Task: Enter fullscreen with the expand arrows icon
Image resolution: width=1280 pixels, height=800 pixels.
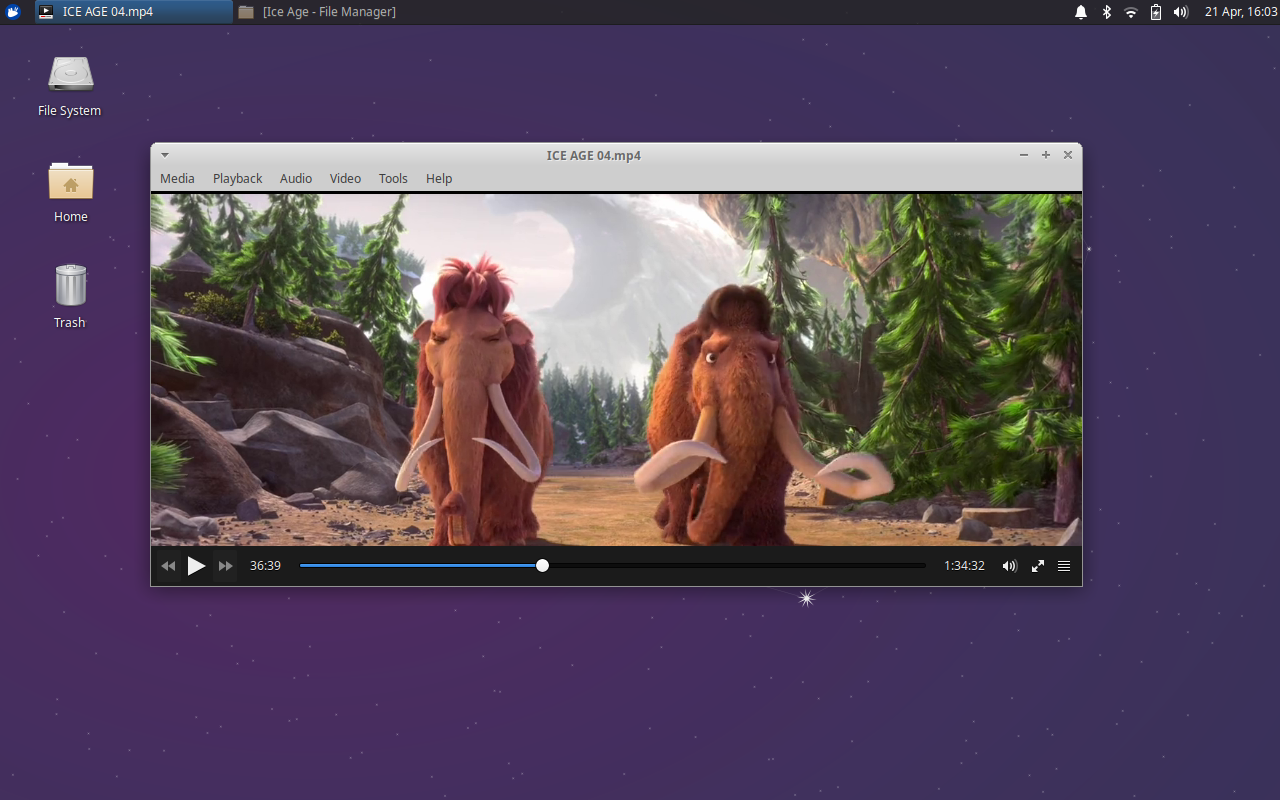Action: [x=1038, y=566]
